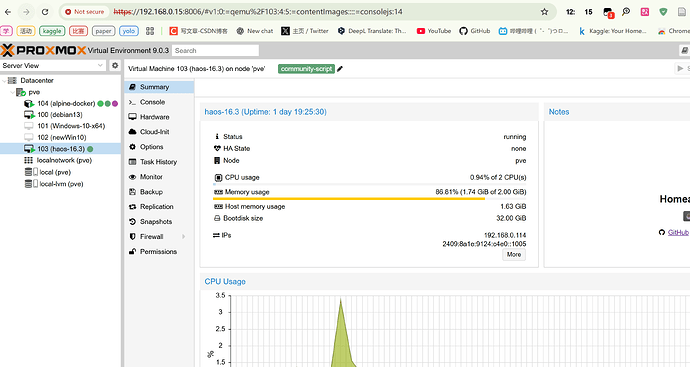Expand the Firewall submenu arrow
Screen dimensions: 690x367
coord(184,237)
